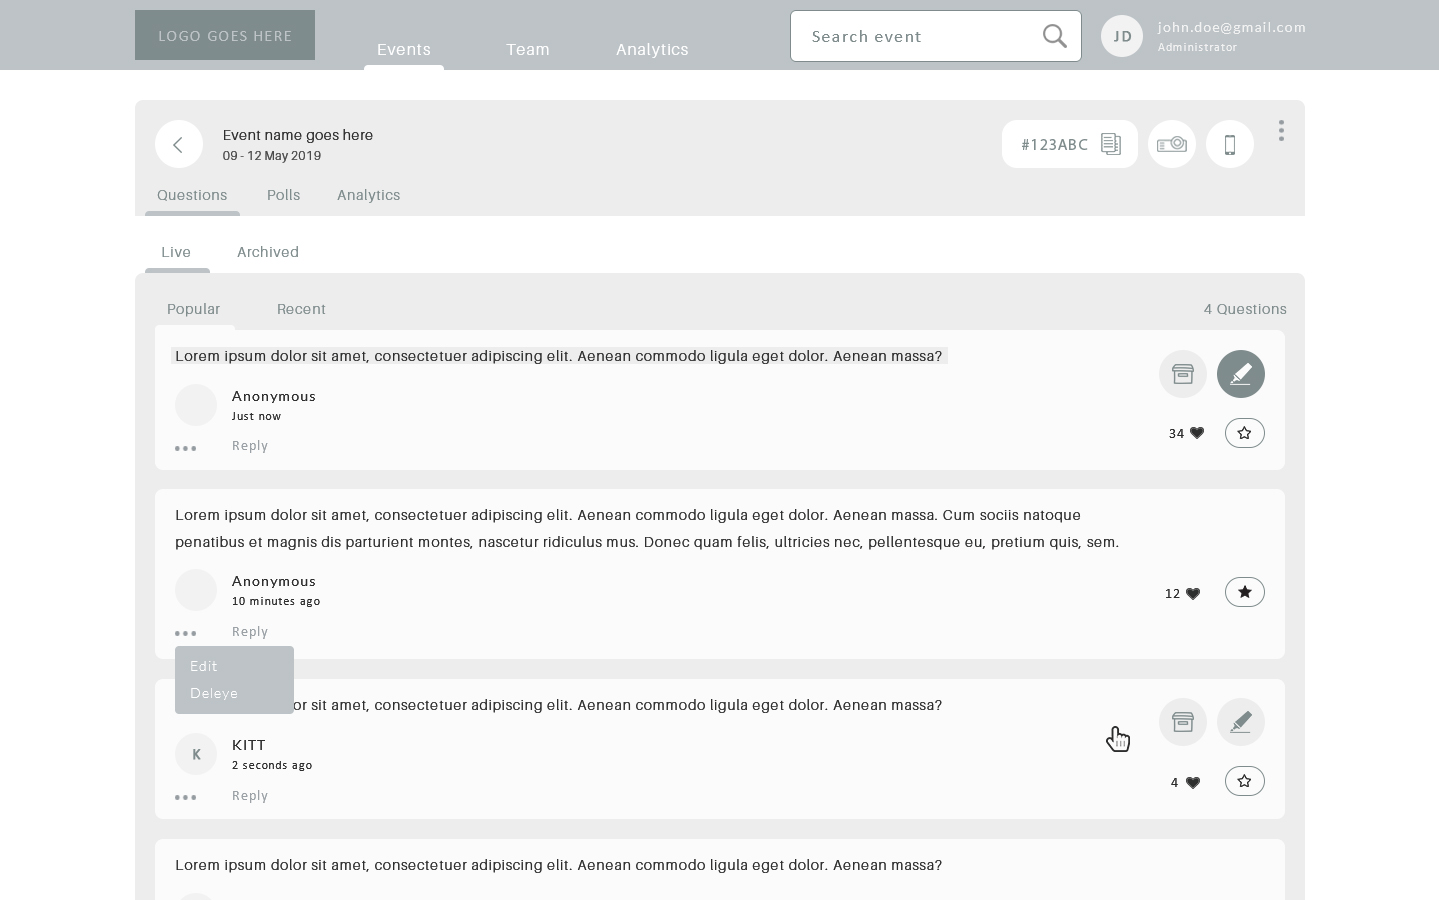Click the search magnifier icon

coord(1054,36)
